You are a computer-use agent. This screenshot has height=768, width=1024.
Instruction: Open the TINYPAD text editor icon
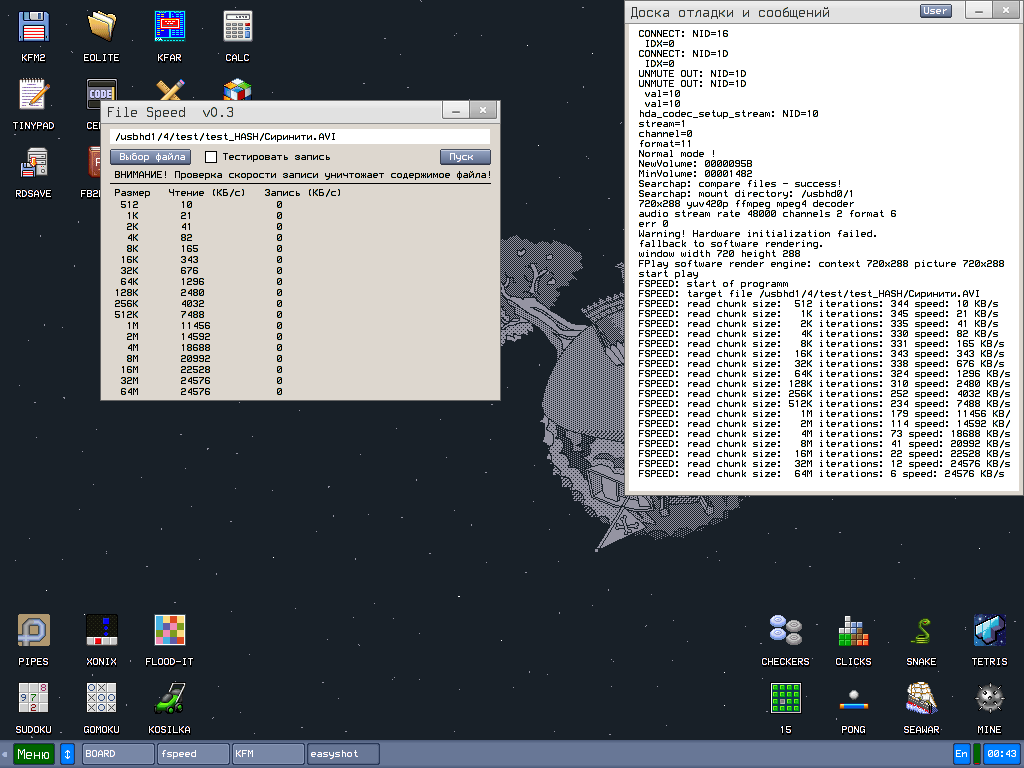point(33,95)
